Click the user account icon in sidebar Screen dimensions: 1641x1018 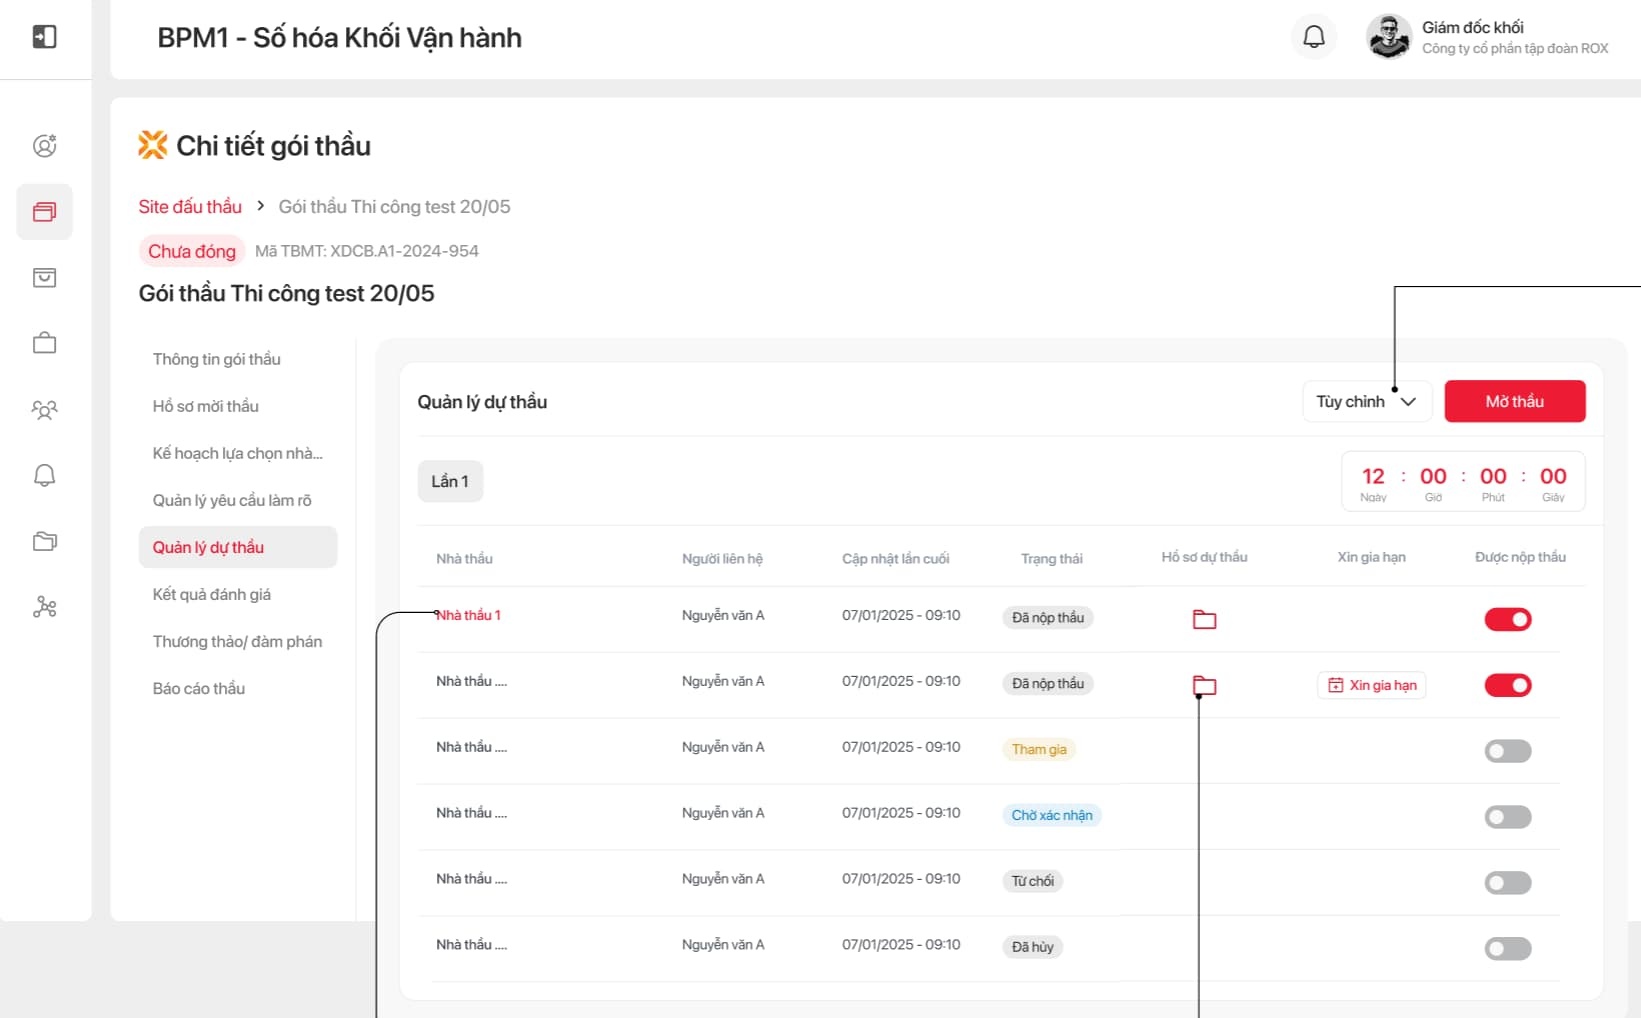(44, 146)
